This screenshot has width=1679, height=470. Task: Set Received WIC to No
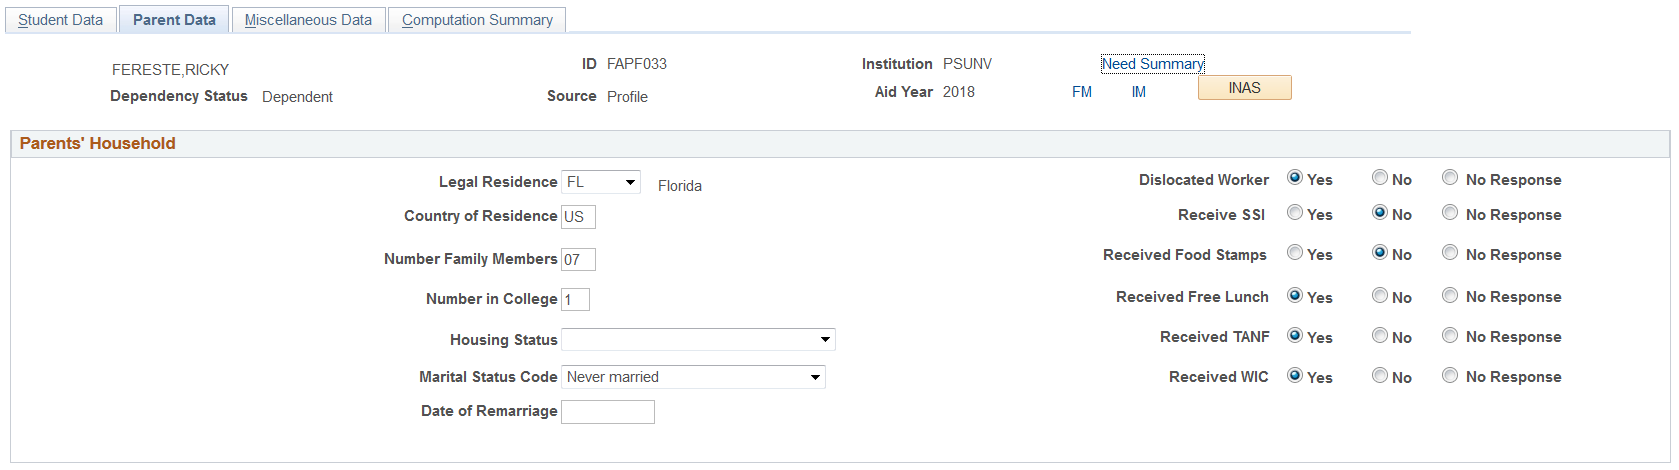coord(1380,375)
